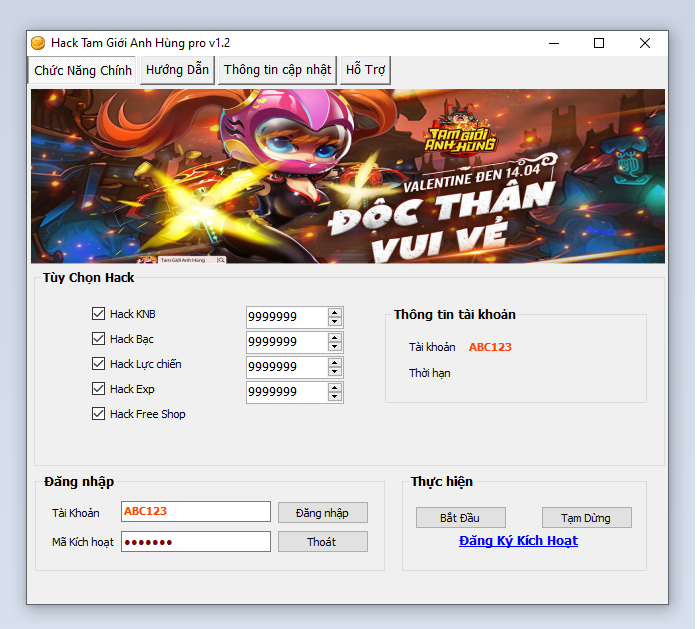The height and width of the screenshot is (629, 697).
Task: Increase Hack Lực chiến value up arrow
Action: (x=335, y=362)
